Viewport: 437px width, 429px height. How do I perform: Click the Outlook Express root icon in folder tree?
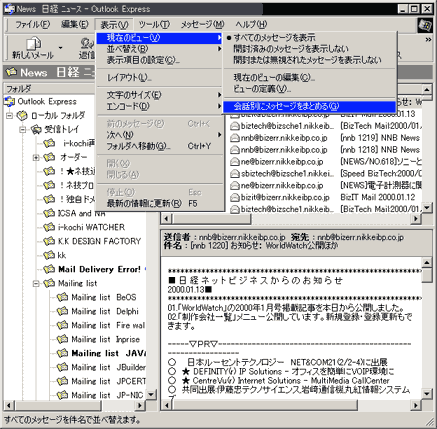coord(10,101)
